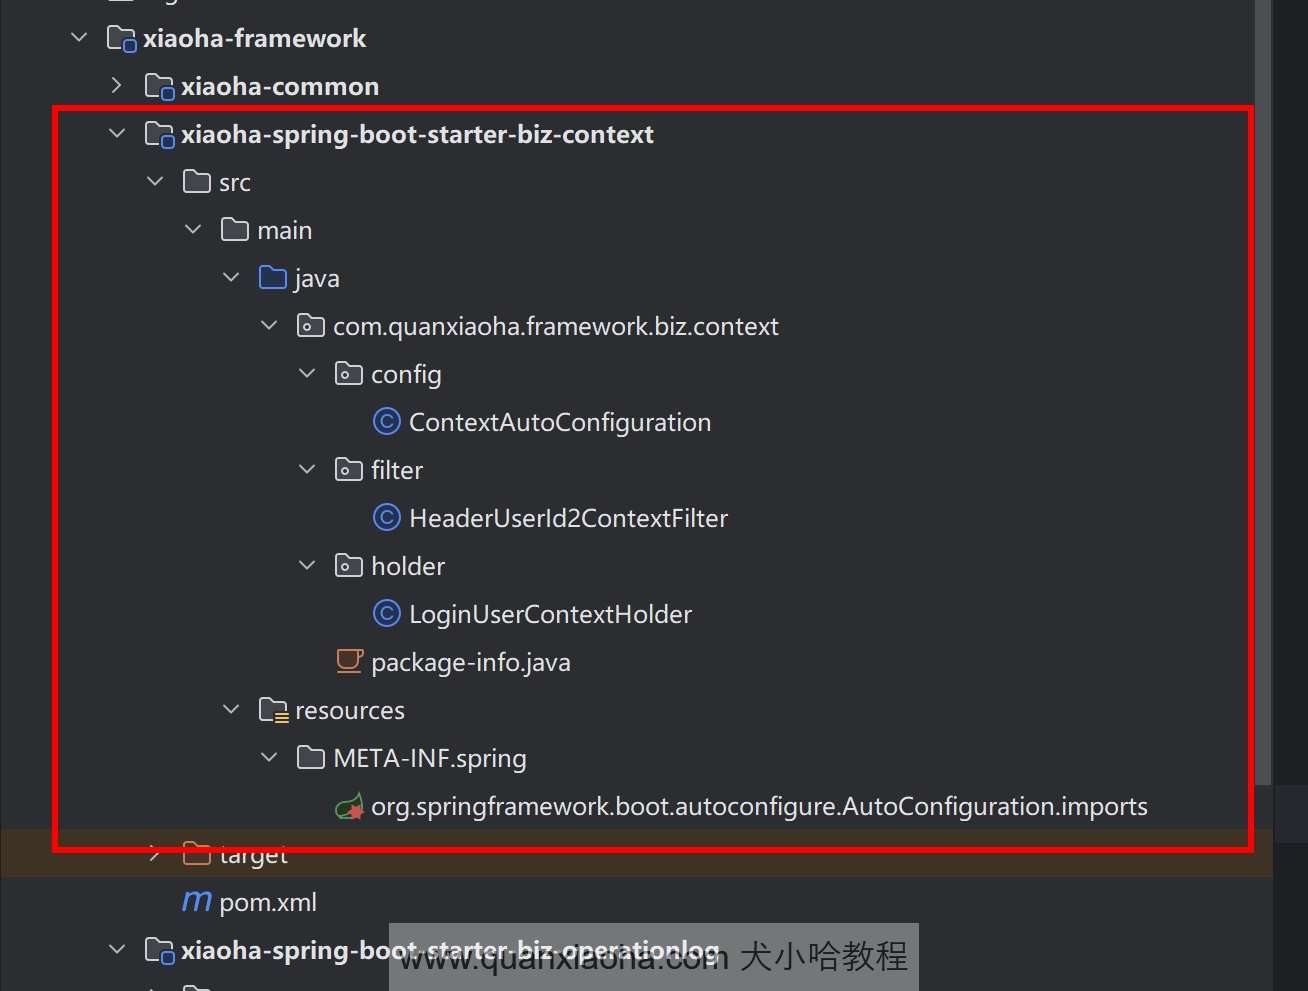Click the xiaoha-common module folder icon

[x=159, y=87]
